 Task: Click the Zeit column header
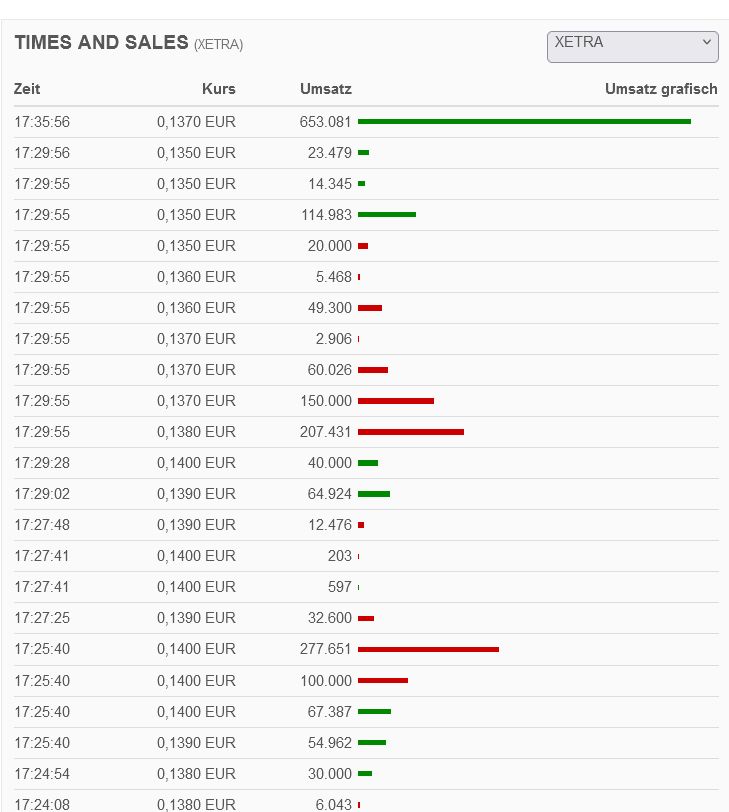[x=27, y=89]
